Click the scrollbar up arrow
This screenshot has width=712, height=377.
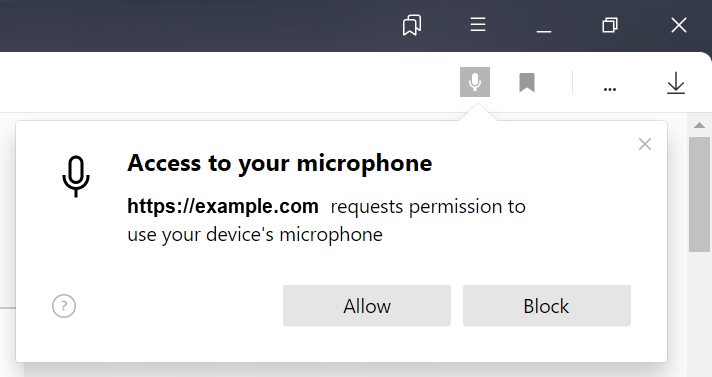point(700,125)
